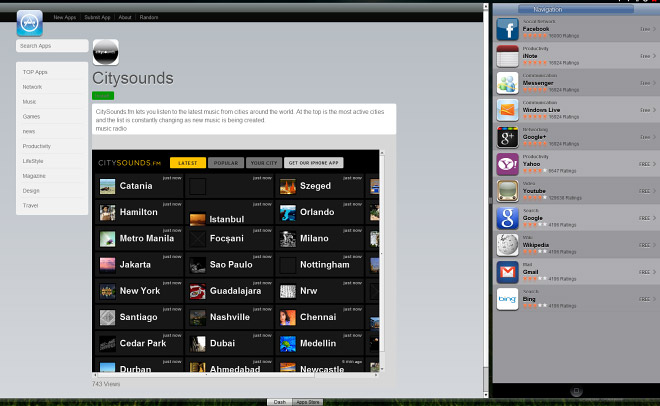
Task: Select Travel category link
Action: 30,206
